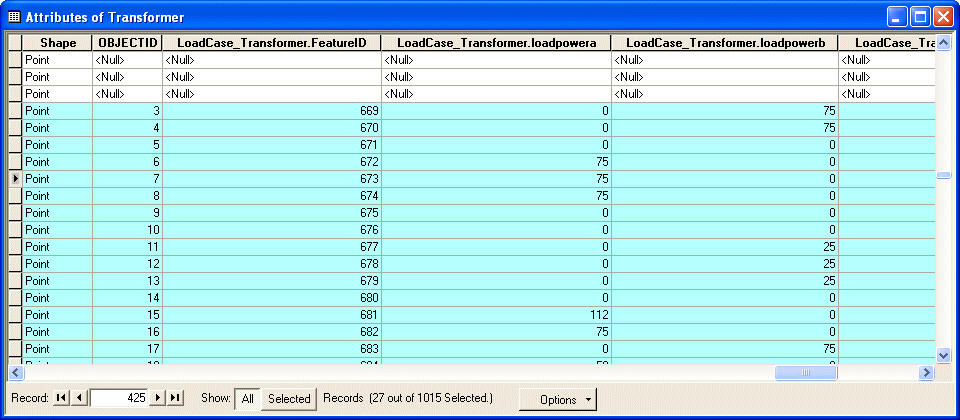The image size is (960, 420).
Task: Show All records
Action: coord(246,398)
